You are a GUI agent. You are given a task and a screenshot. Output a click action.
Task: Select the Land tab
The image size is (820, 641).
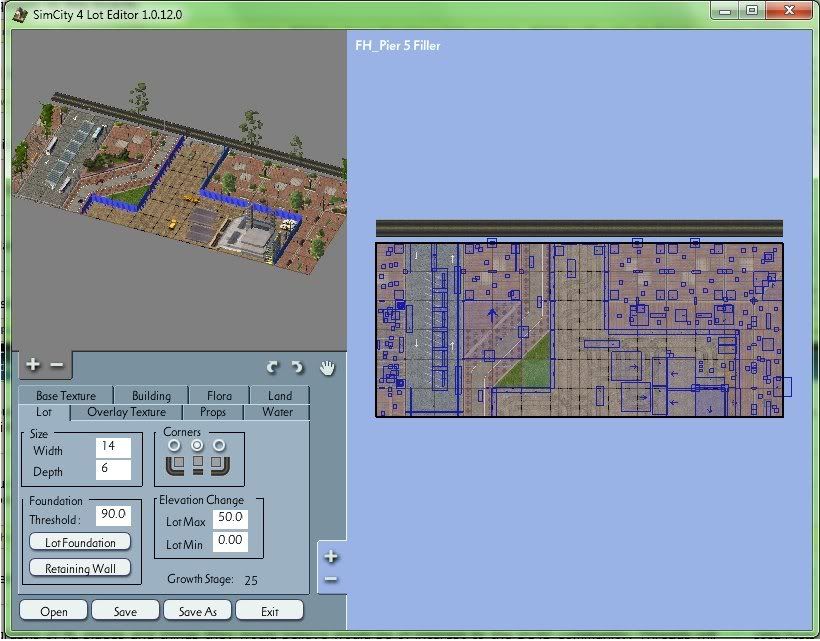coord(280,395)
